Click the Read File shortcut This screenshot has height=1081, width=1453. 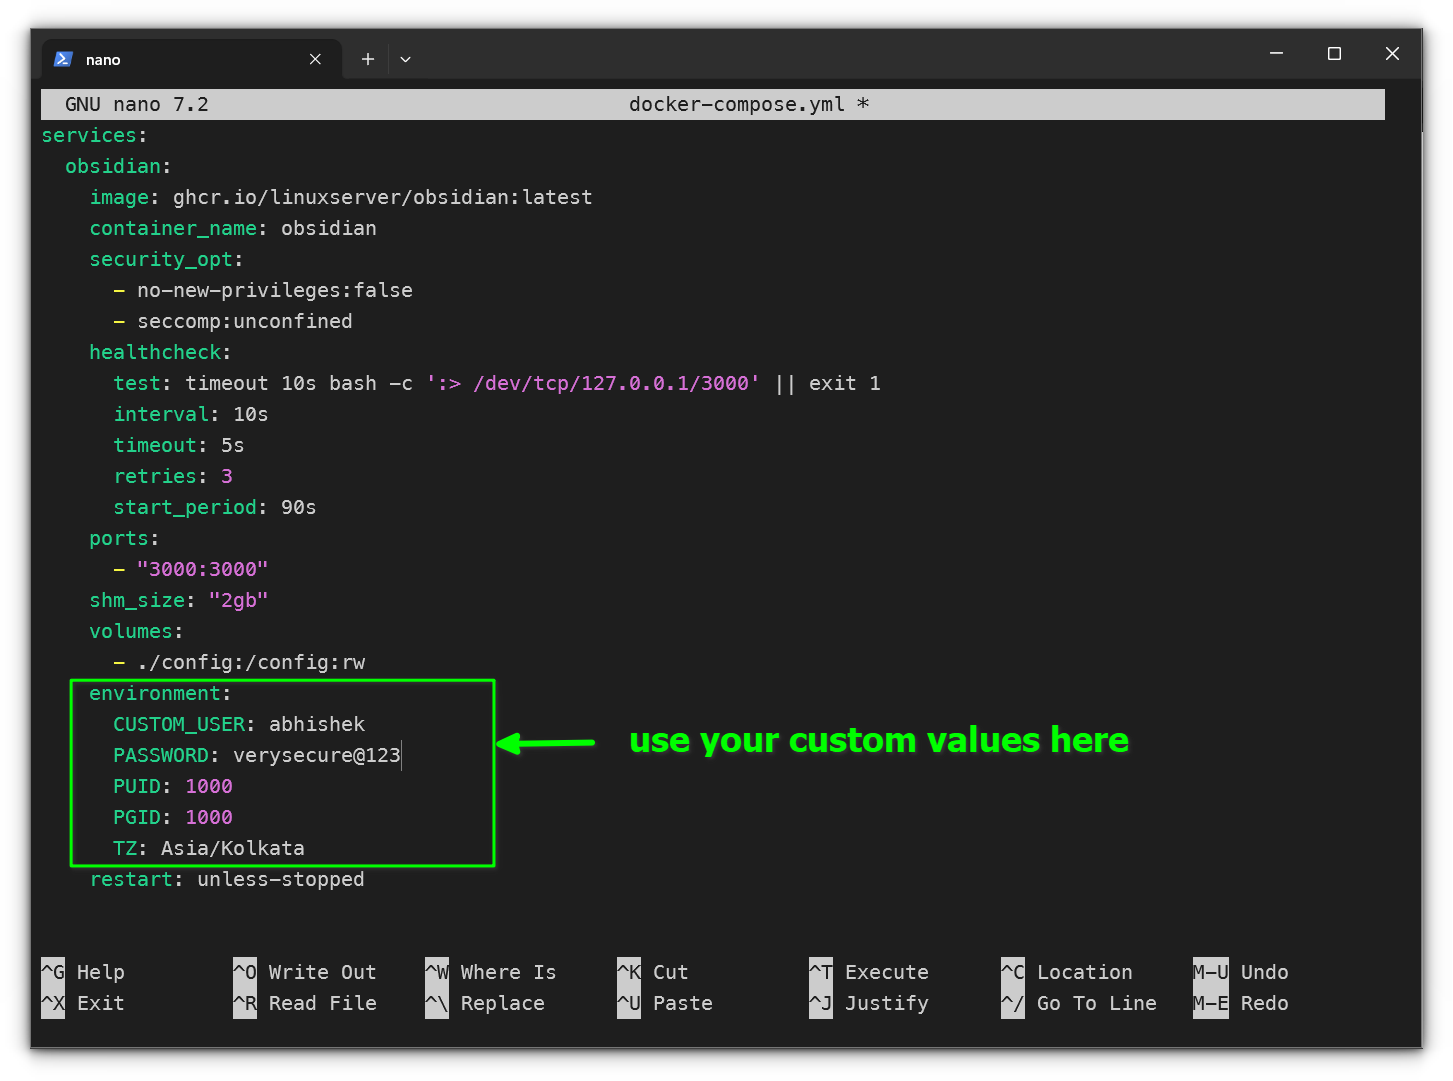pos(305,1003)
